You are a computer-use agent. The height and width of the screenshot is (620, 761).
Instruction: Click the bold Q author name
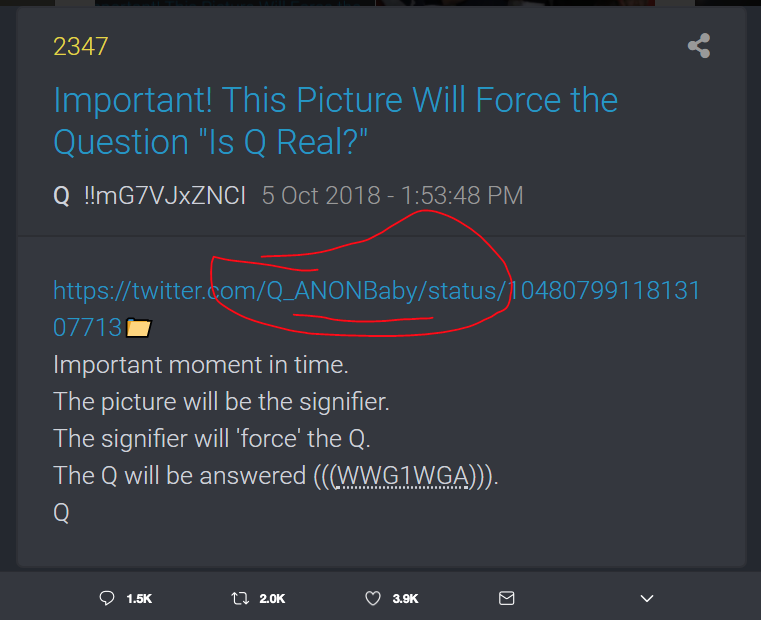pyautogui.click(x=61, y=197)
